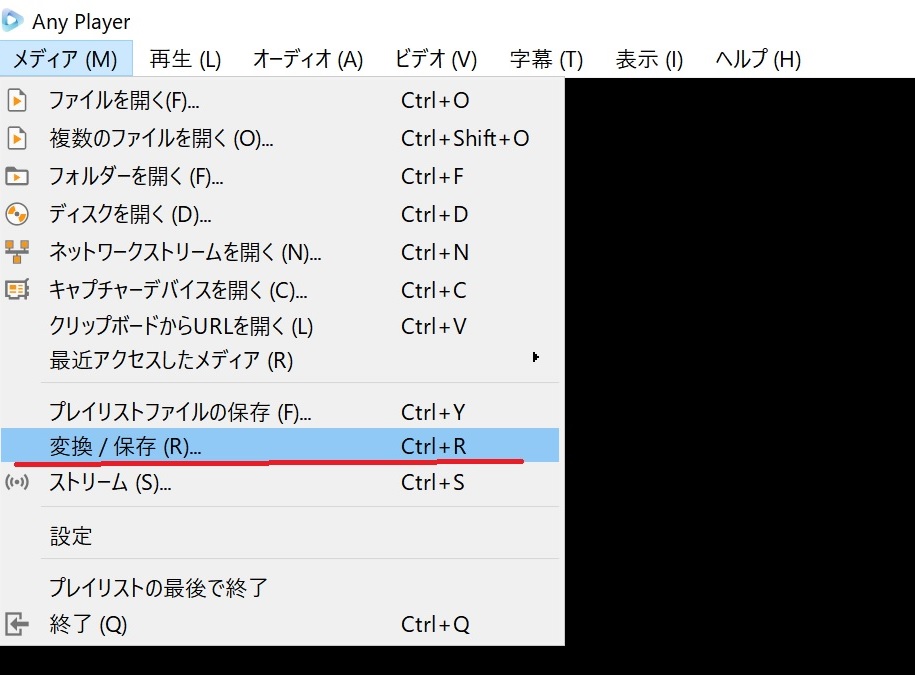The height and width of the screenshot is (675, 915).
Task: Click the Ctrl+O shortcut text
Action: pos(435,100)
